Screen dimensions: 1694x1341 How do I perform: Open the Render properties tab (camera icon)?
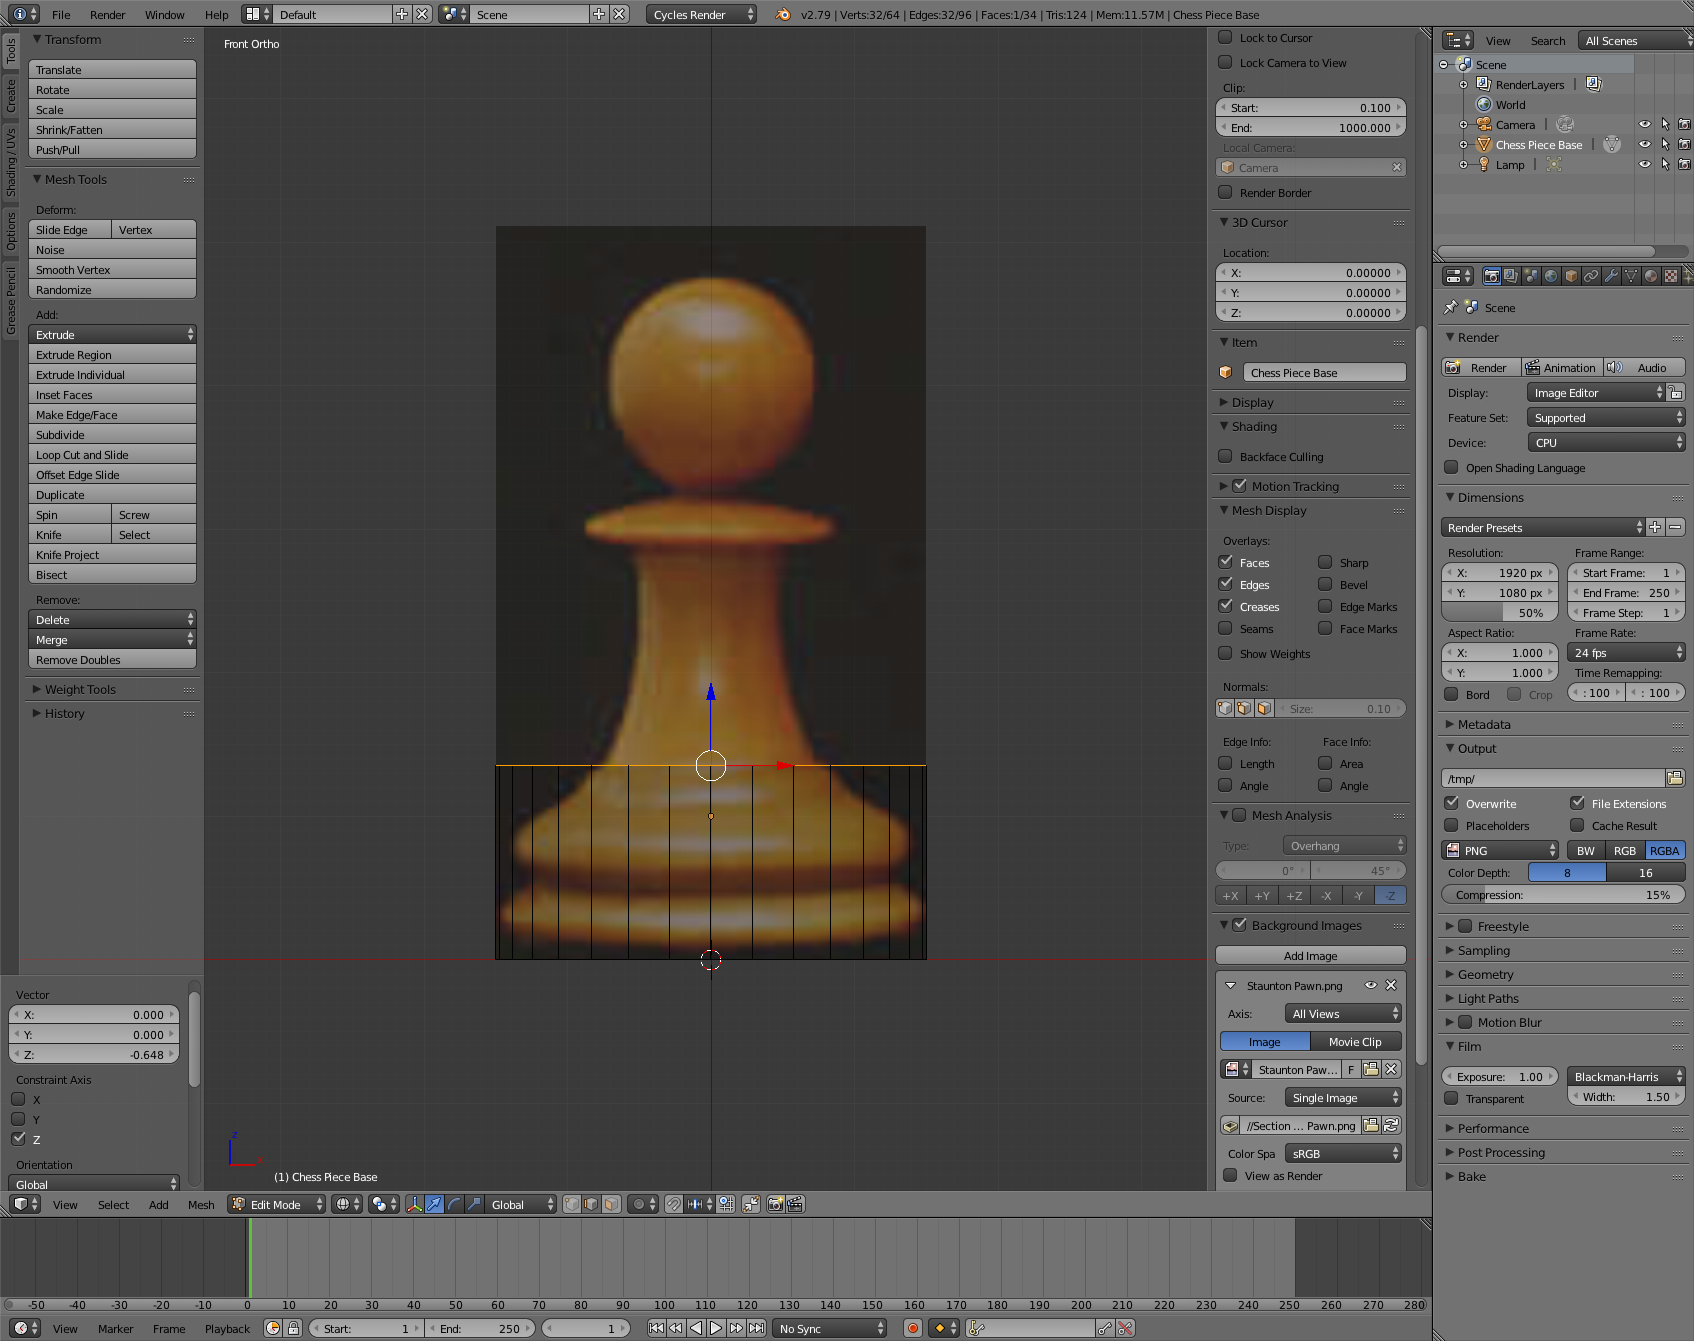click(x=1491, y=276)
